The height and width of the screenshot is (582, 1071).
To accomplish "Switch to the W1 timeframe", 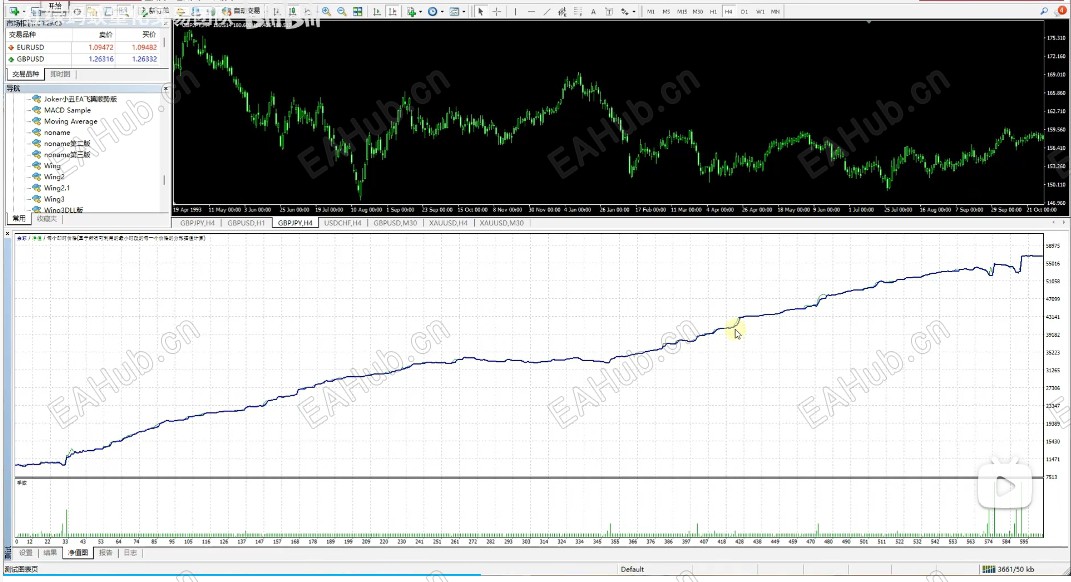I will point(760,12).
